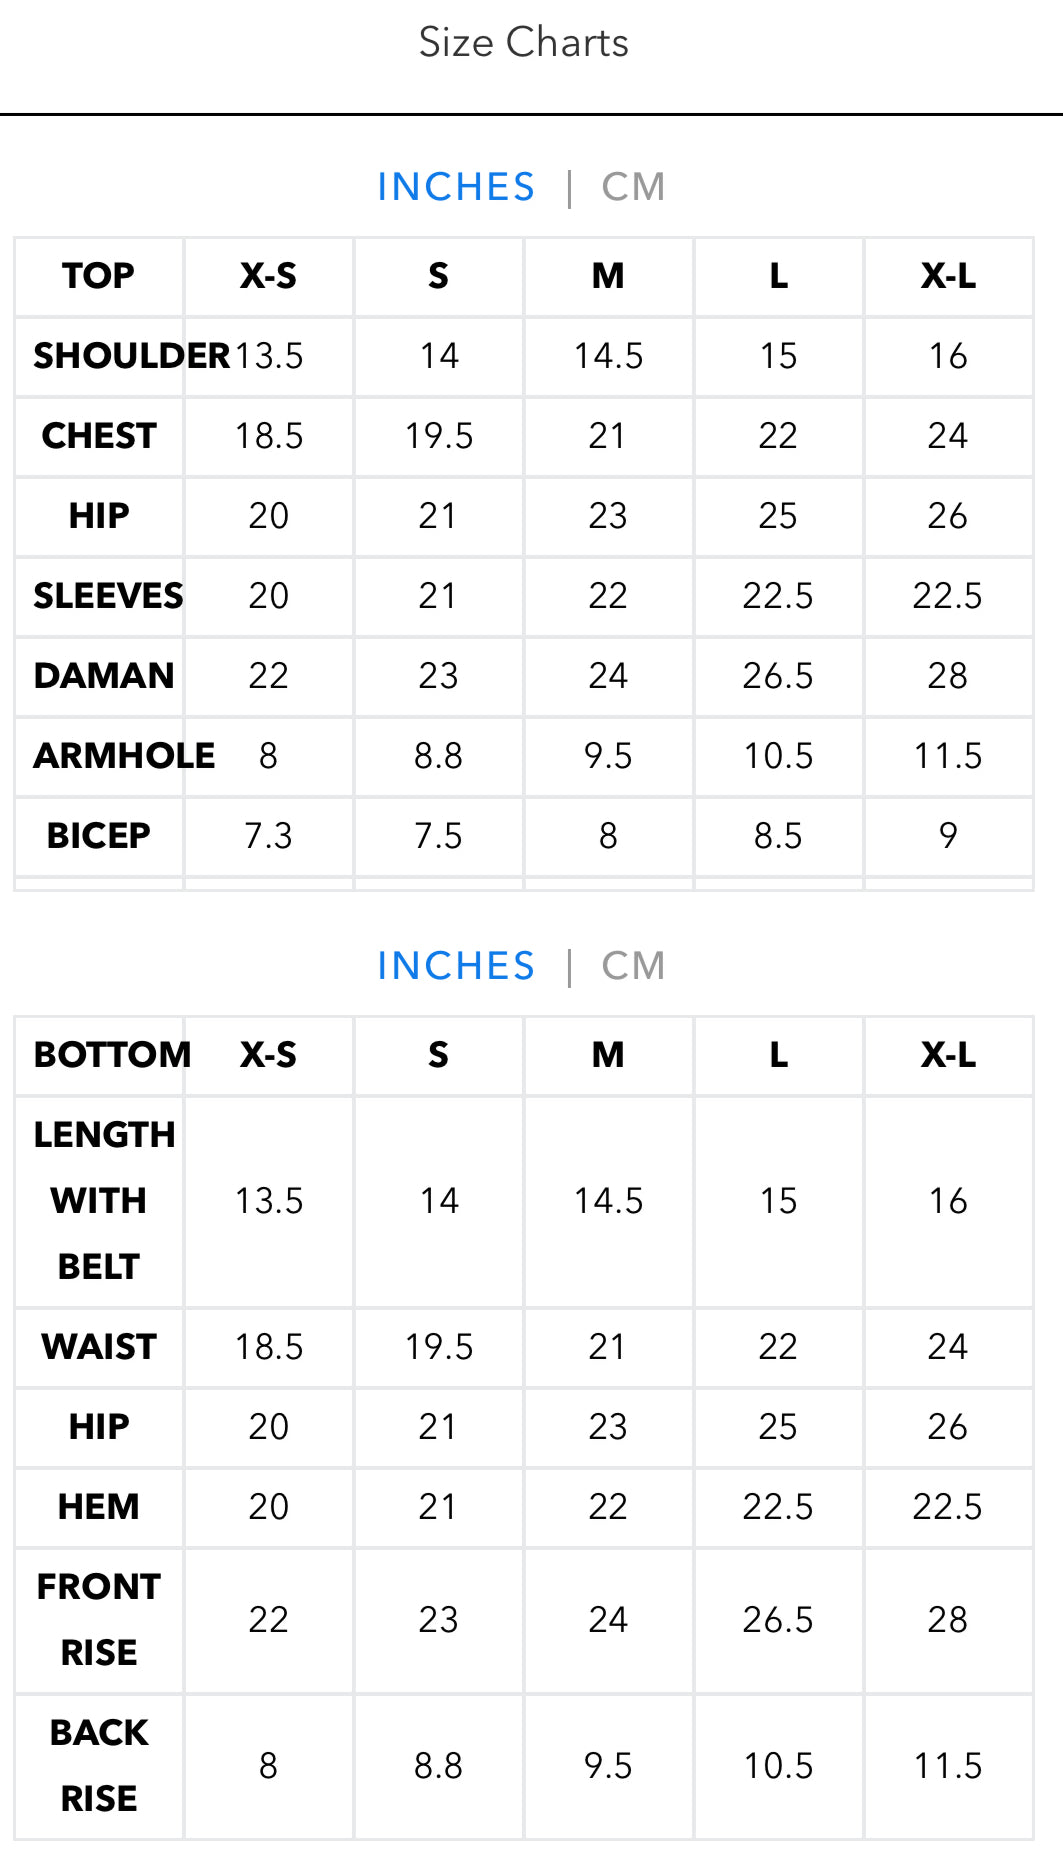This screenshot has width=1063, height=1860.
Task: Click the BACK RISE row label
Action: click(x=98, y=1766)
